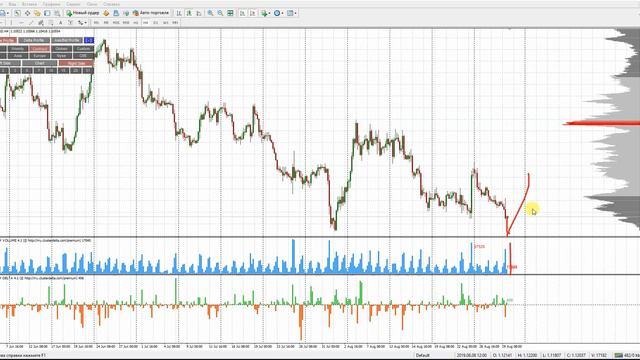
Task: Select the Custom profile button
Action: coord(84,49)
